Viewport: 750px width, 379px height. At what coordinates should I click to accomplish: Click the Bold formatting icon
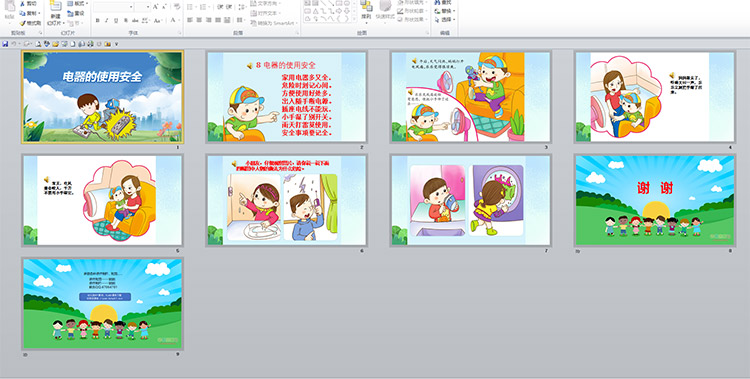98,20
